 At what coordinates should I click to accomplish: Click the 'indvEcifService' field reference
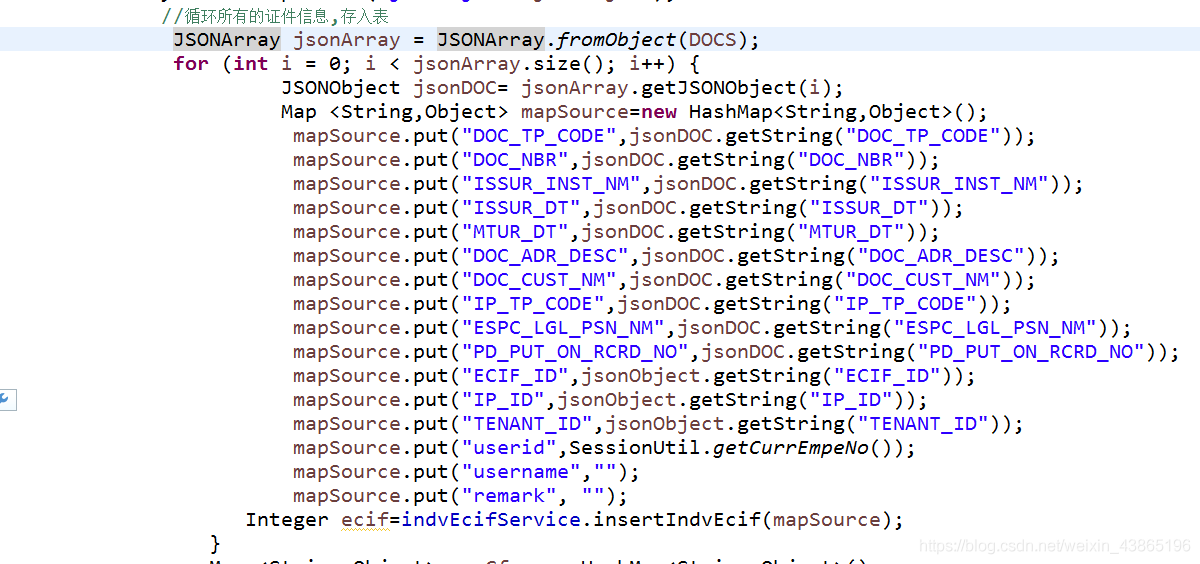click(x=490, y=520)
